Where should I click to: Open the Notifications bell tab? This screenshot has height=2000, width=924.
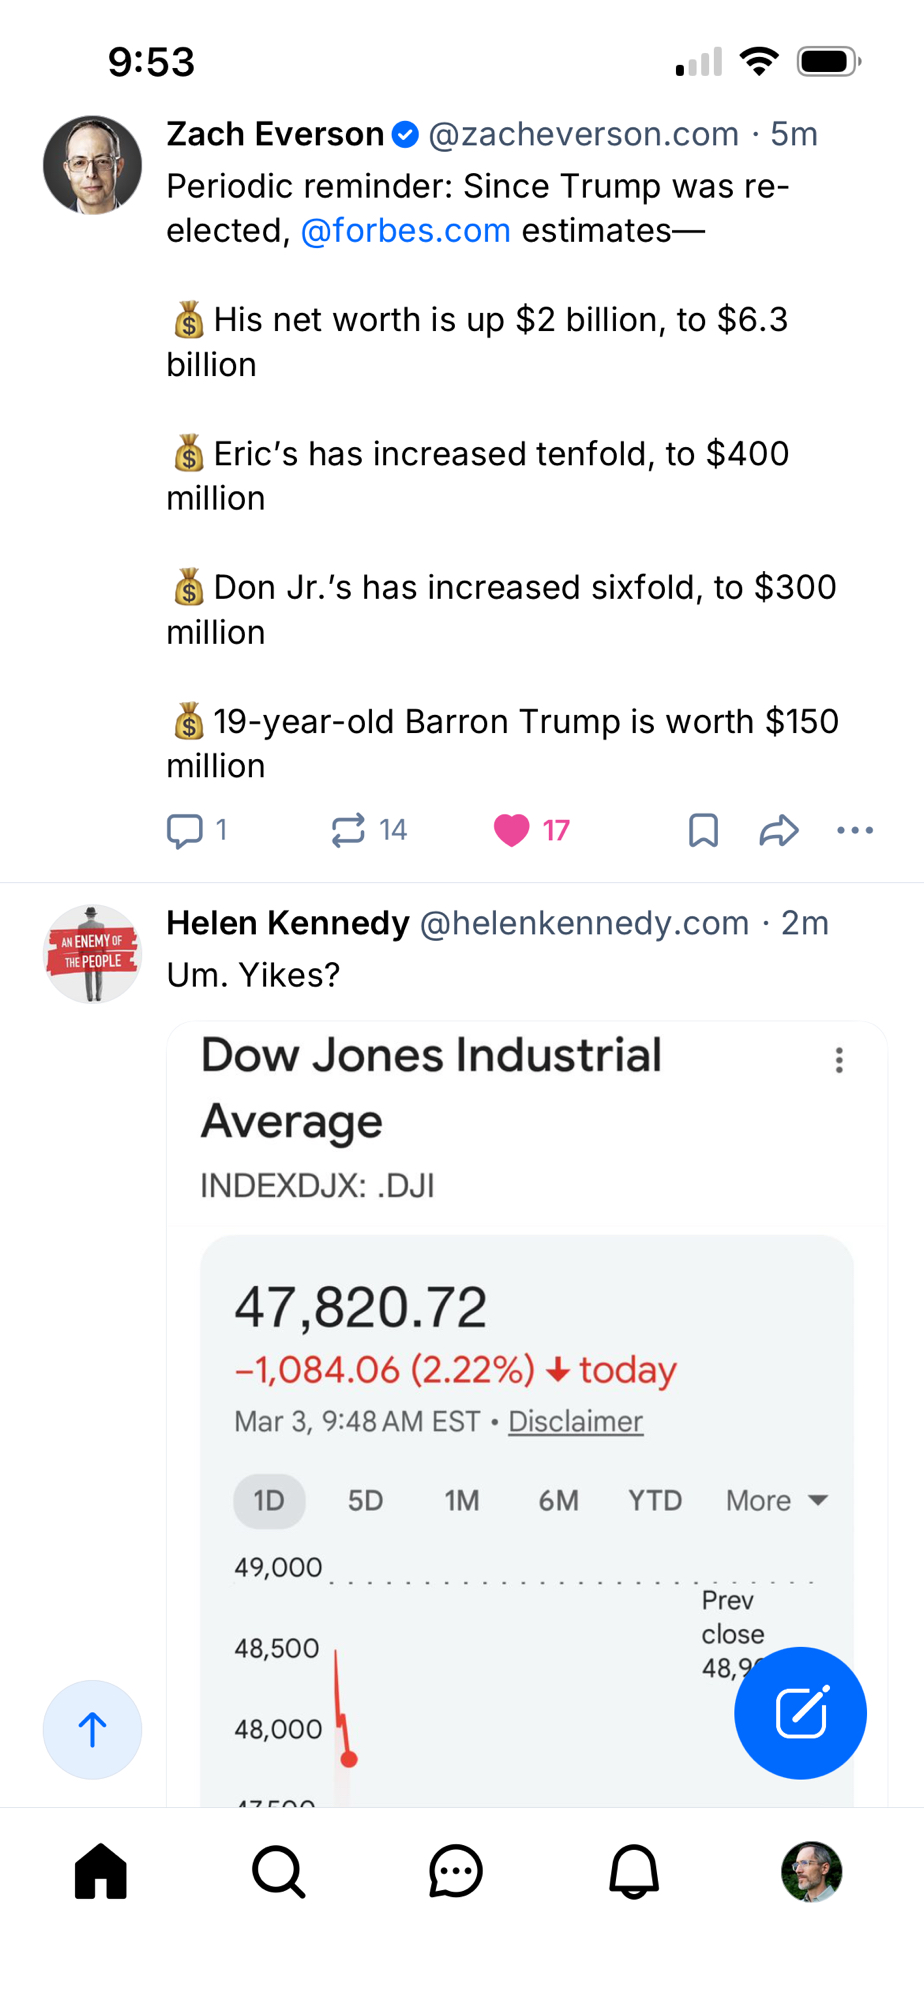[634, 1871]
